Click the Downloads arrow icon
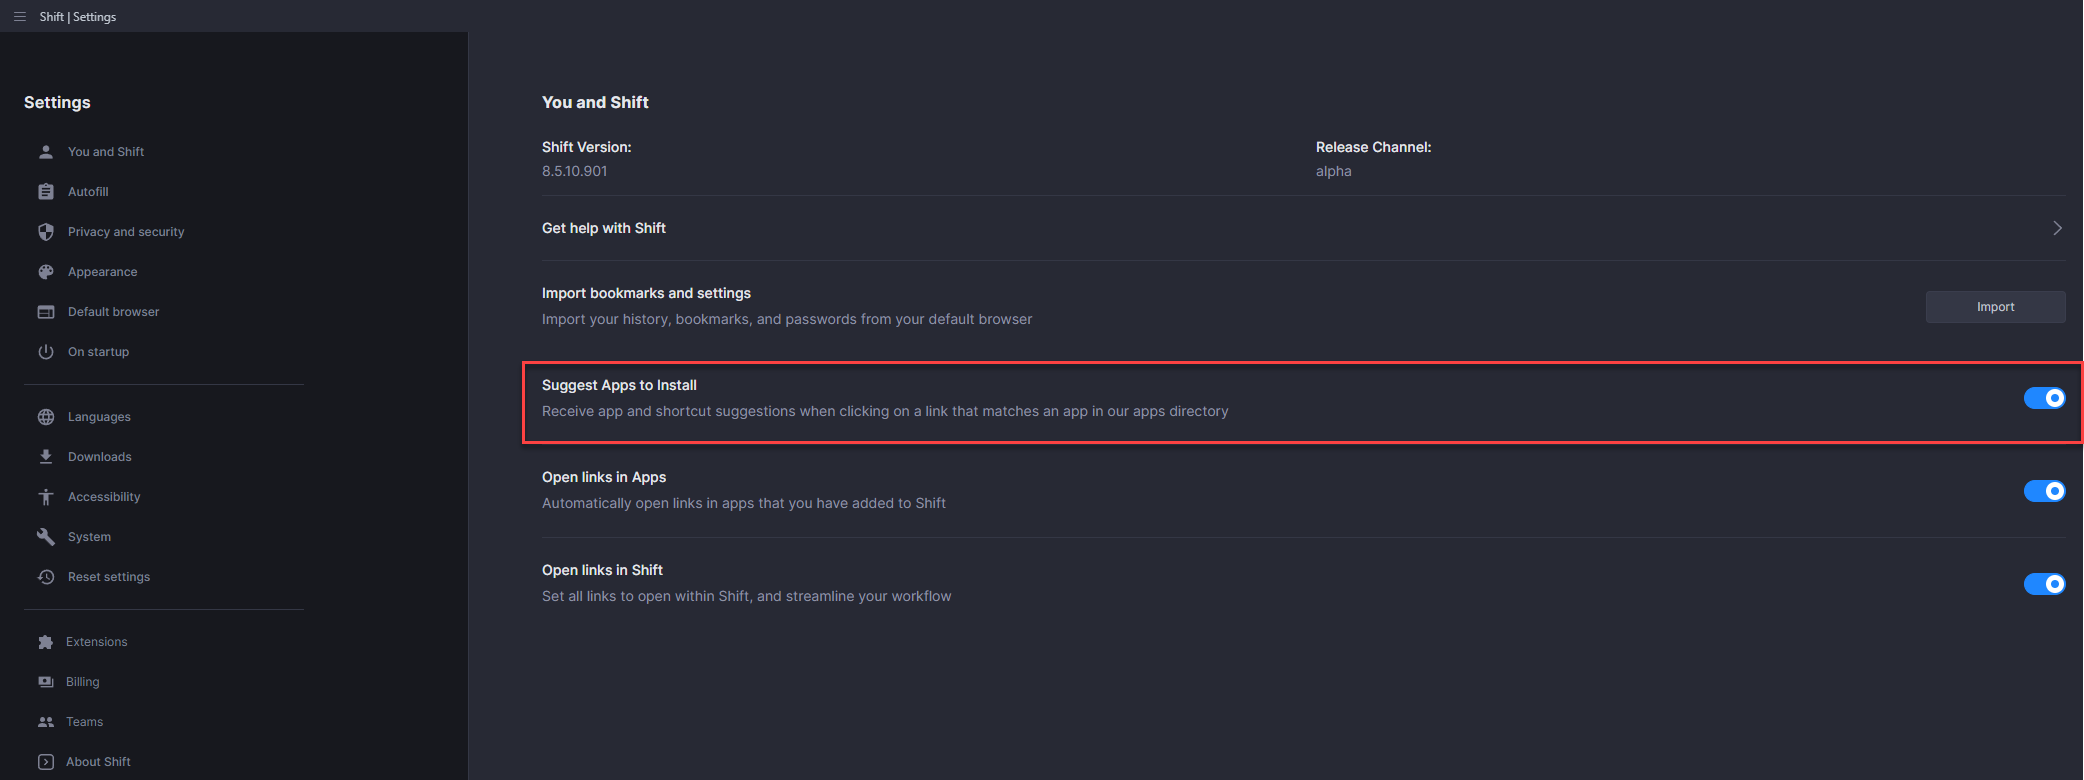2084x780 pixels. pyautogui.click(x=46, y=457)
